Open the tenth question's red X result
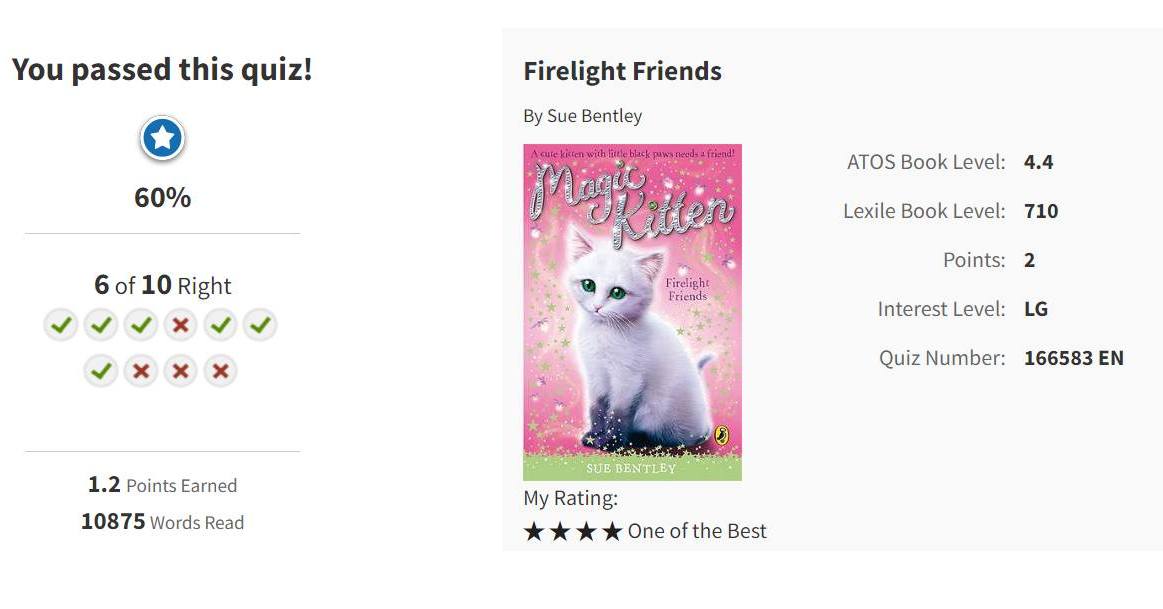 (x=220, y=370)
